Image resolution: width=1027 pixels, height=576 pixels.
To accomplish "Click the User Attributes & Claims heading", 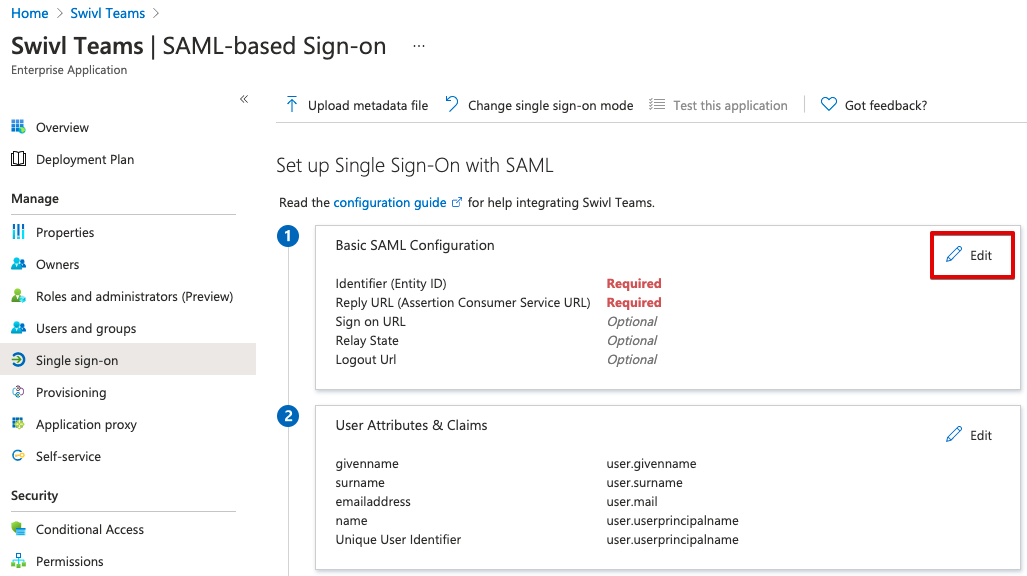I will click(x=411, y=425).
